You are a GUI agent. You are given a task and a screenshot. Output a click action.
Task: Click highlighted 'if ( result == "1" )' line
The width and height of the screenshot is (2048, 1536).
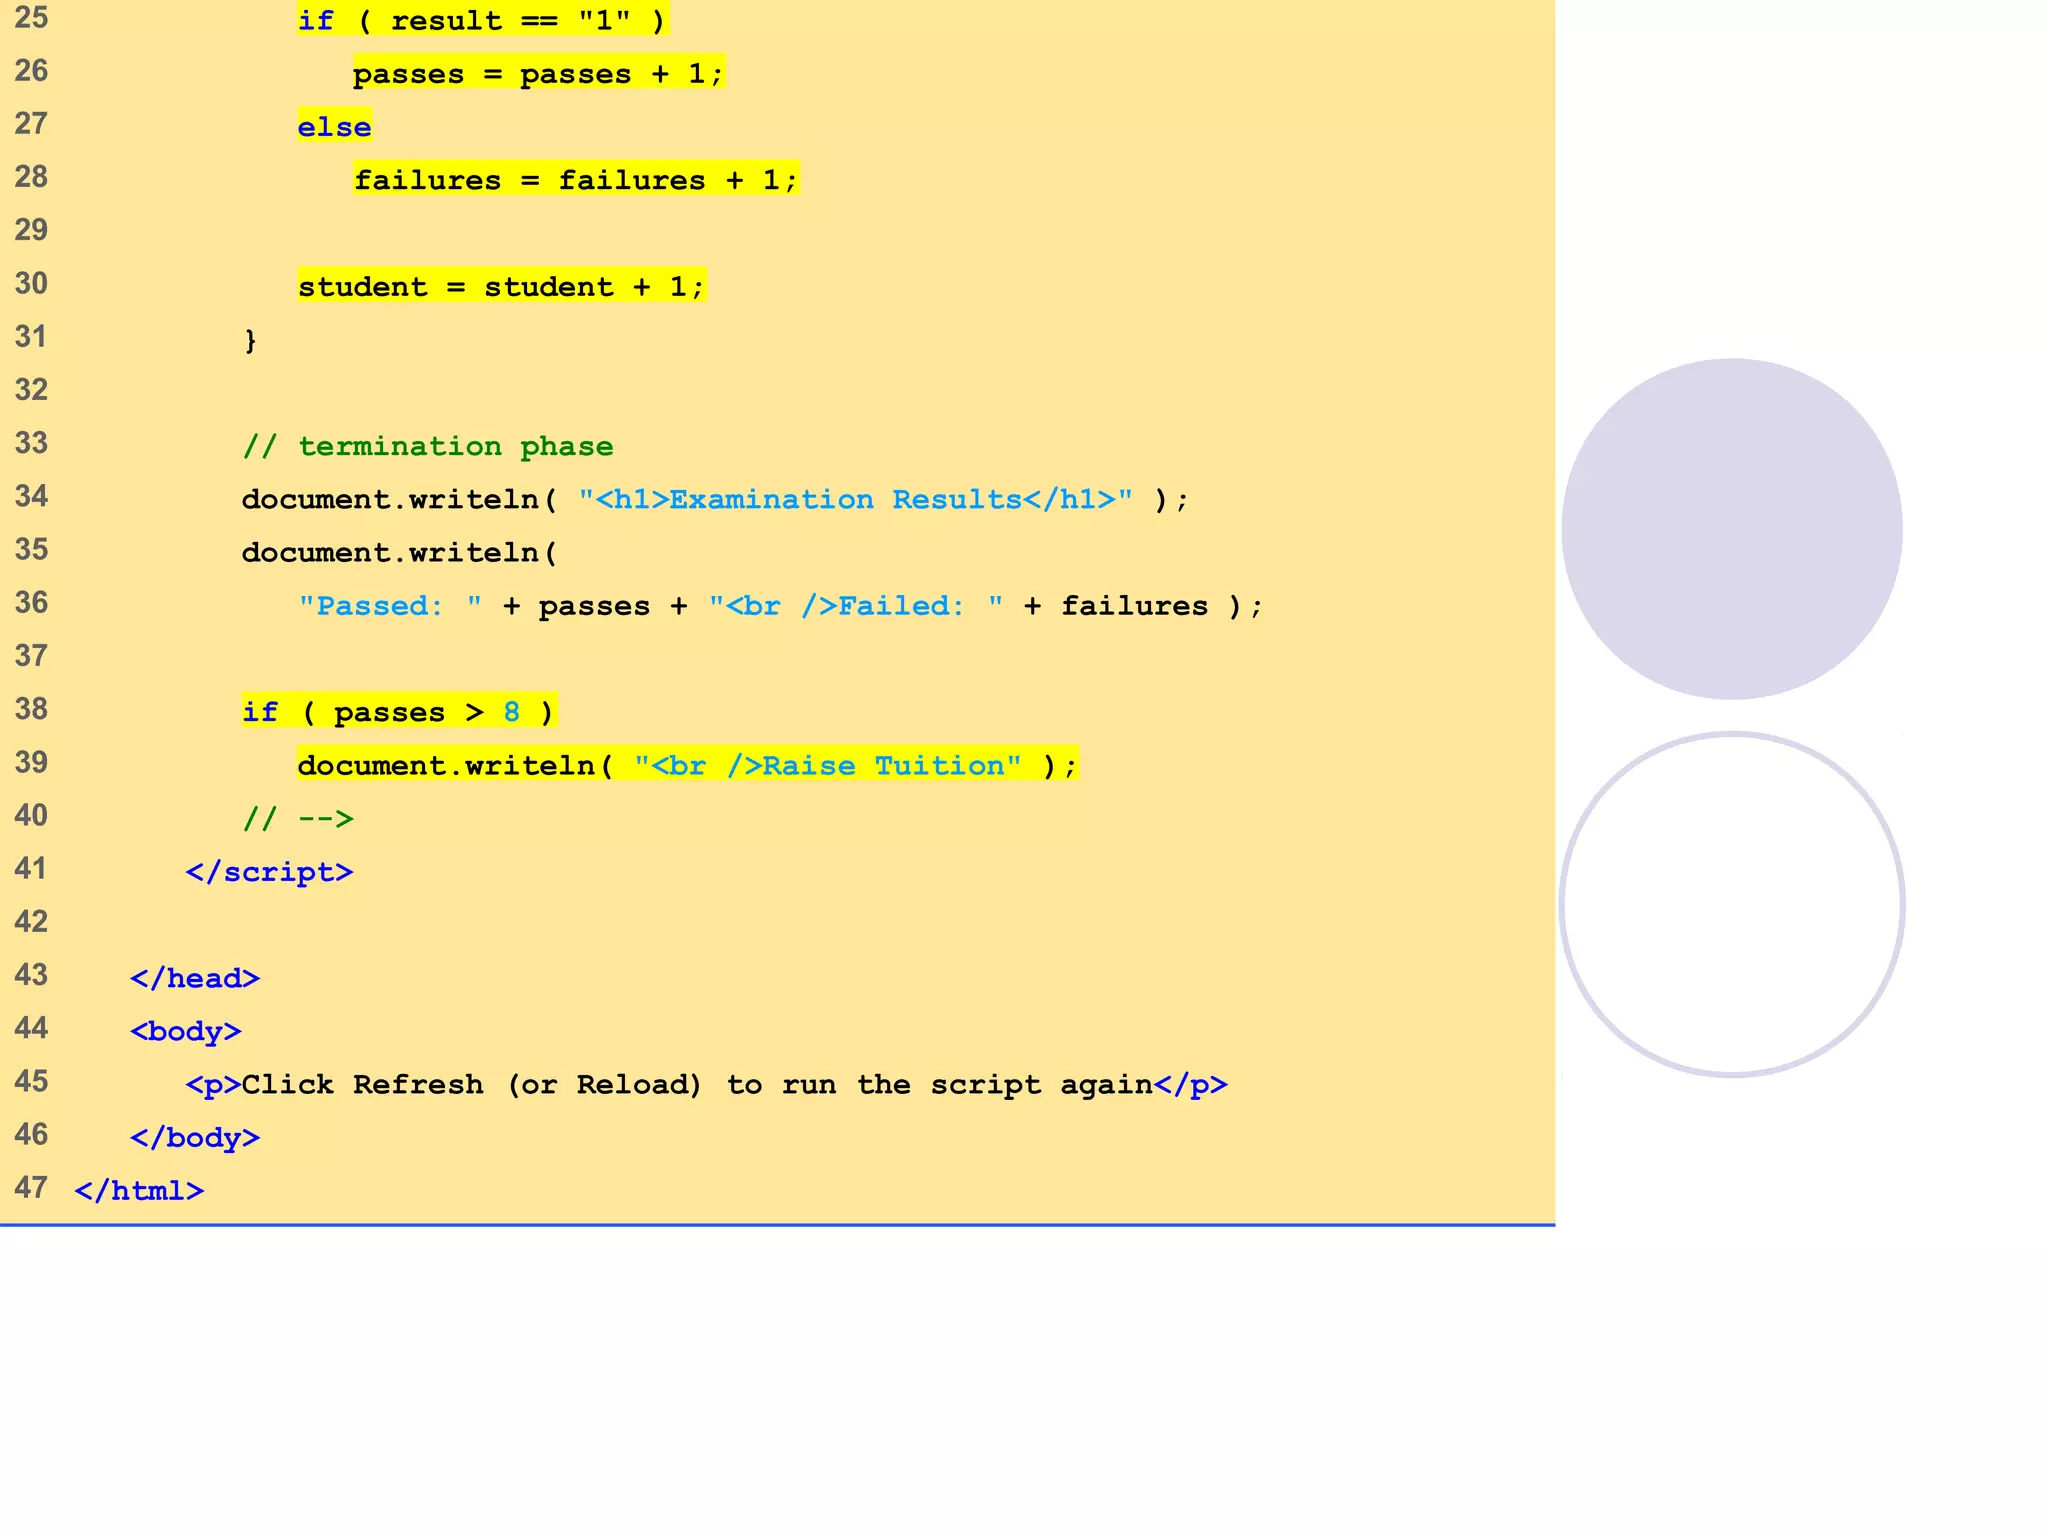tap(482, 20)
